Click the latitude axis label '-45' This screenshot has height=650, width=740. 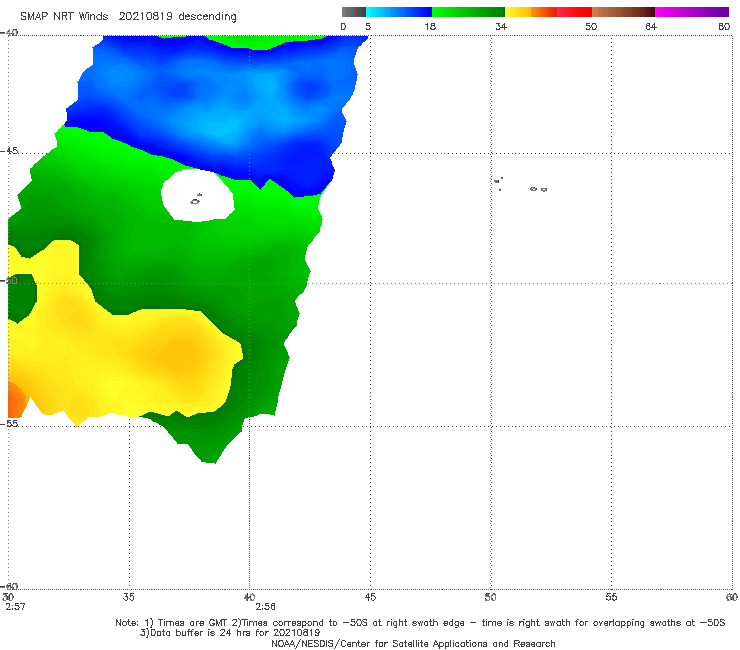coord(9,151)
